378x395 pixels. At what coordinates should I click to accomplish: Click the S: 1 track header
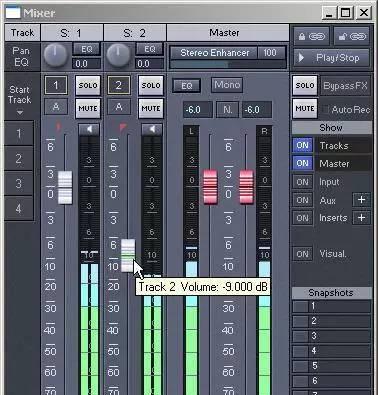coord(71,33)
